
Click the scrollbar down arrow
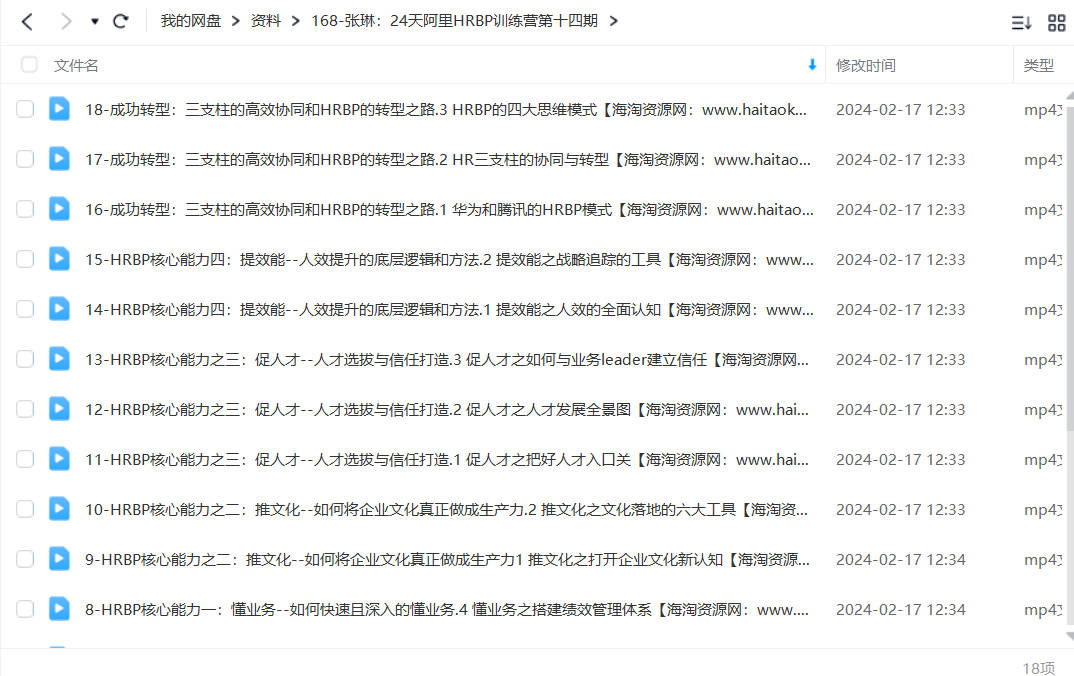[x=1070, y=637]
